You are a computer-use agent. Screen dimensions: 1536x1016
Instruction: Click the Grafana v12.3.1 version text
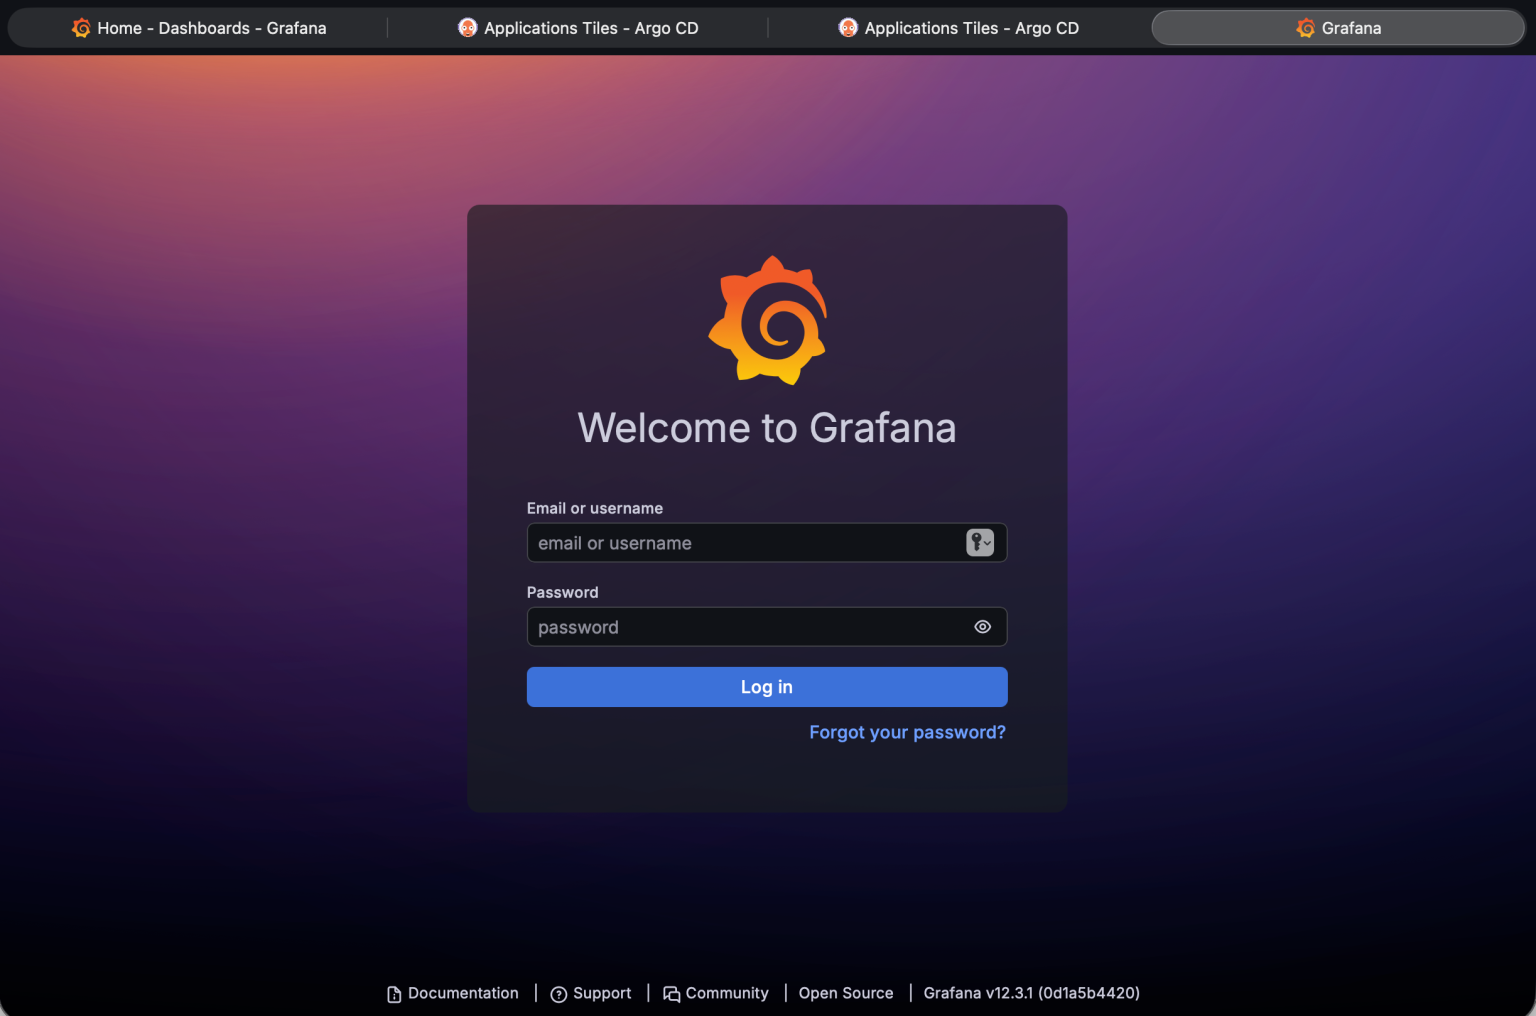click(x=1031, y=993)
